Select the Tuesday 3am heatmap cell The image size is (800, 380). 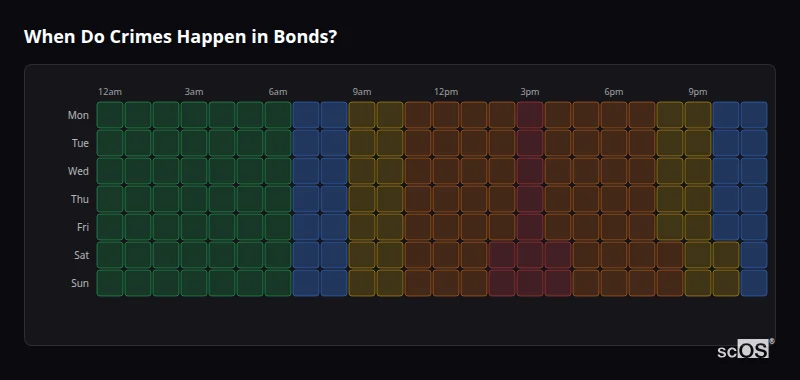pyautogui.click(x=194, y=143)
